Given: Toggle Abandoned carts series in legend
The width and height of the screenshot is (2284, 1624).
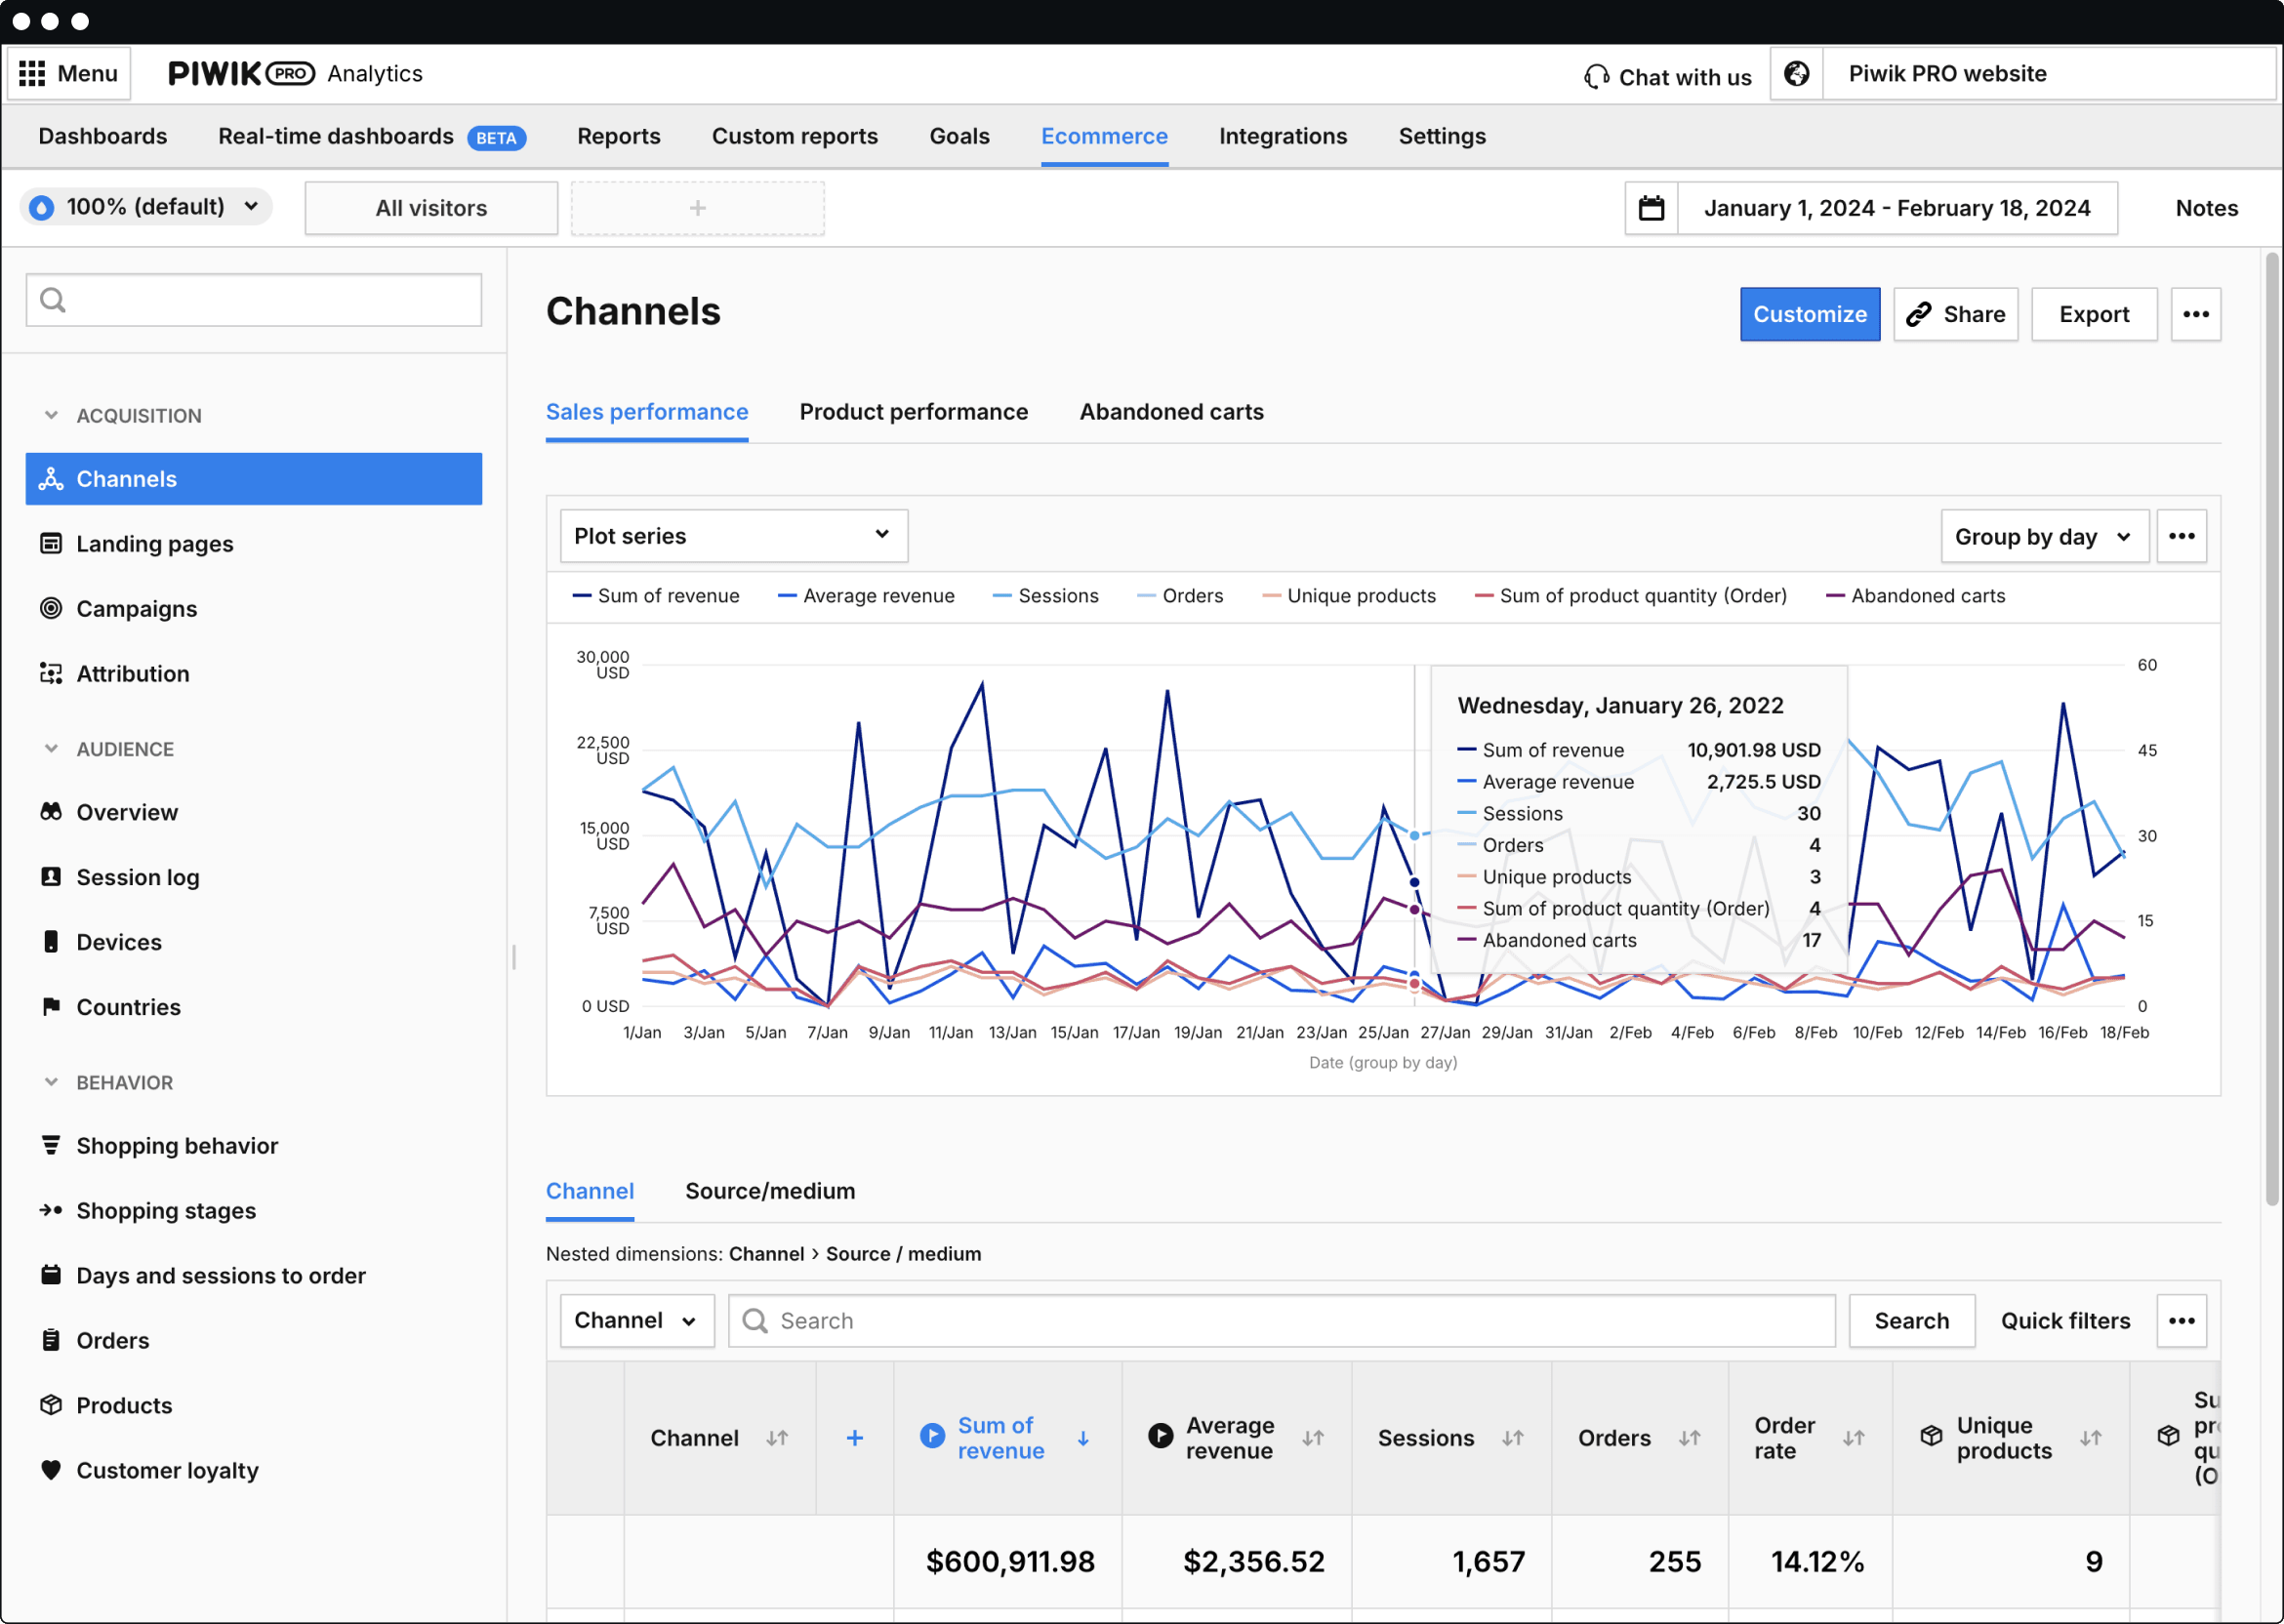Looking at the screenshot, I should coord(1915,596).
